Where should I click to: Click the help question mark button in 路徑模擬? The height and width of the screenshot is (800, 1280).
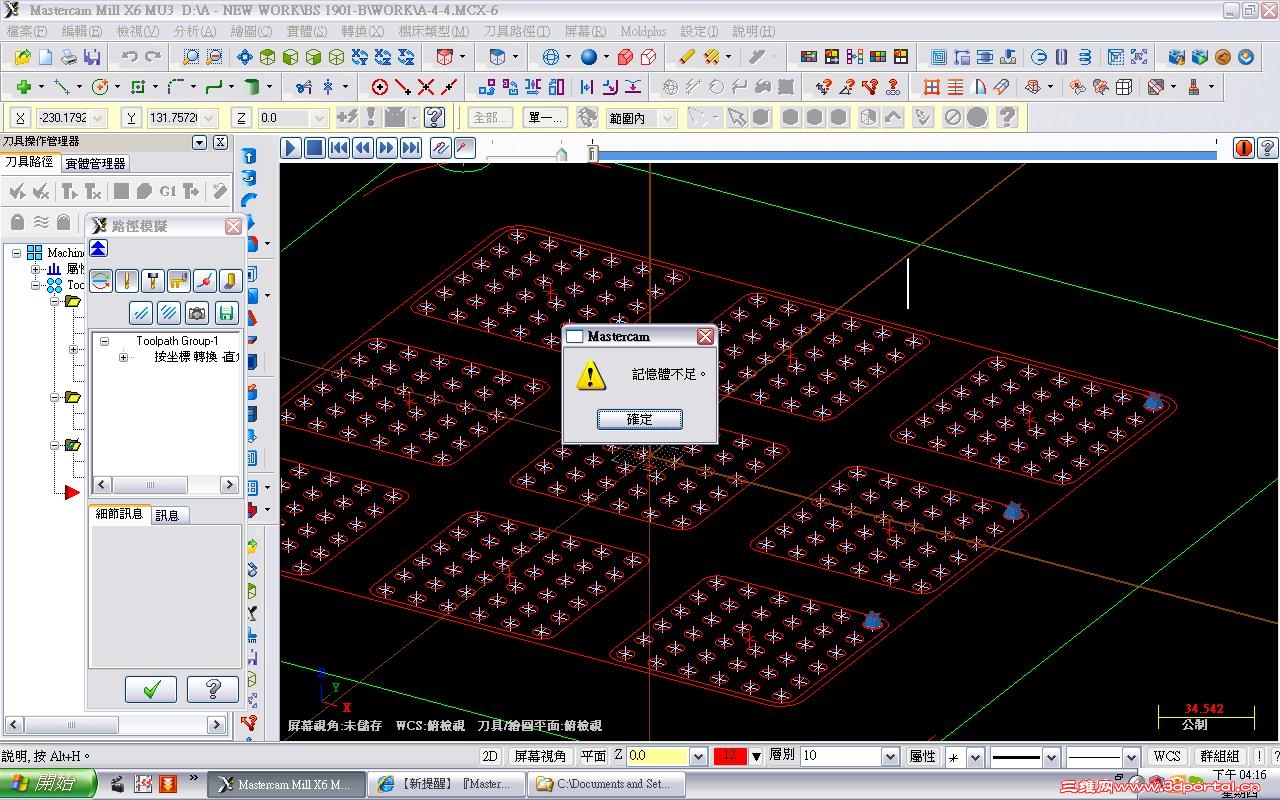tap(213, 689)
